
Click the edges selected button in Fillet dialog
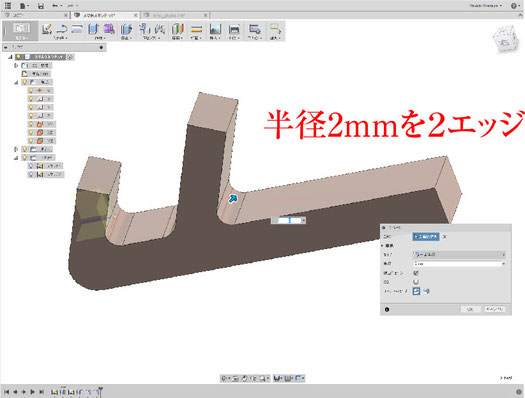point(426,237)
